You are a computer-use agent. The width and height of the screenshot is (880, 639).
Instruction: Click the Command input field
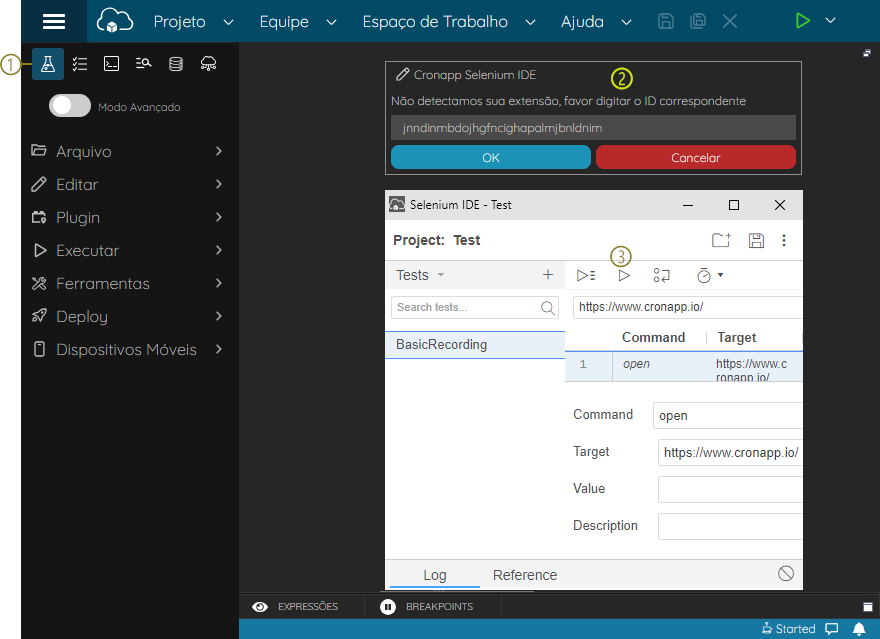tap(728, 416)
